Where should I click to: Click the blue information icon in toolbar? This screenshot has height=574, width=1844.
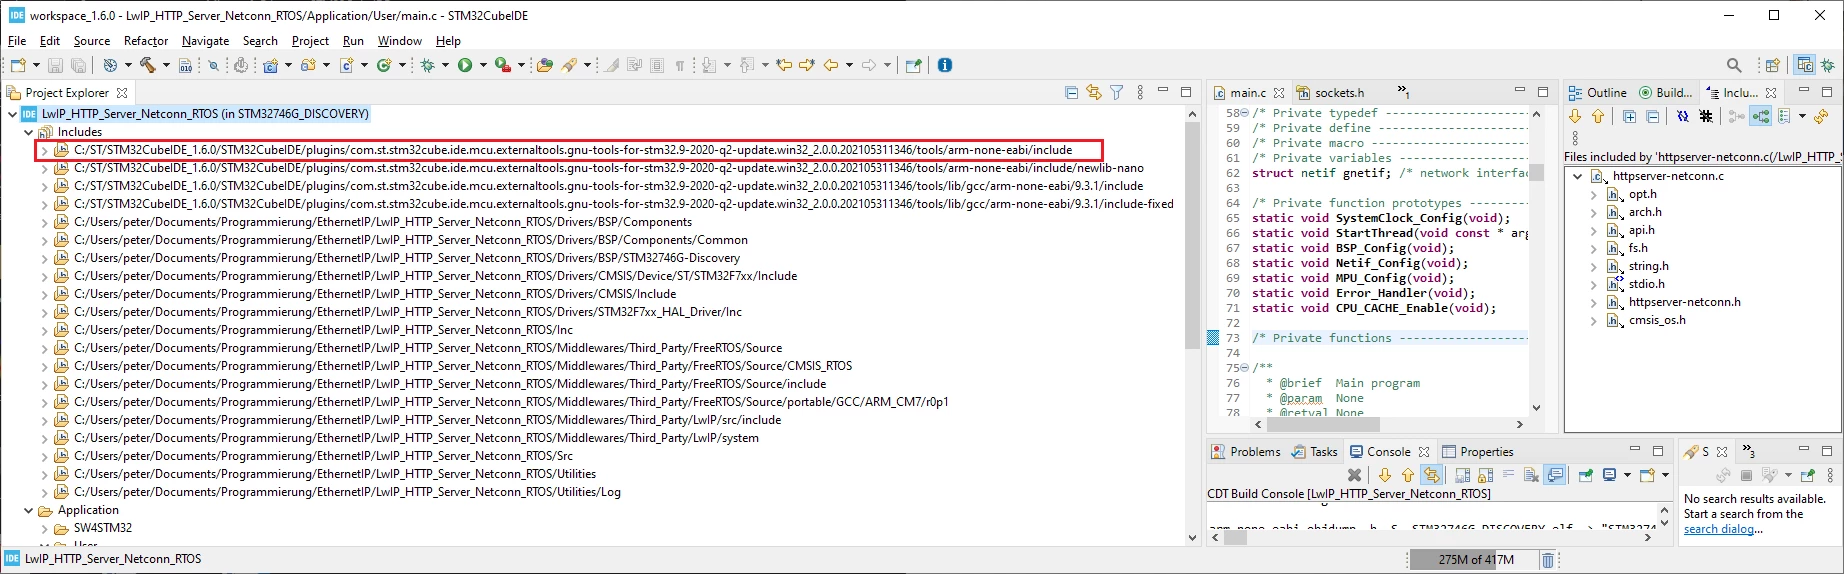tap(945, 65)
